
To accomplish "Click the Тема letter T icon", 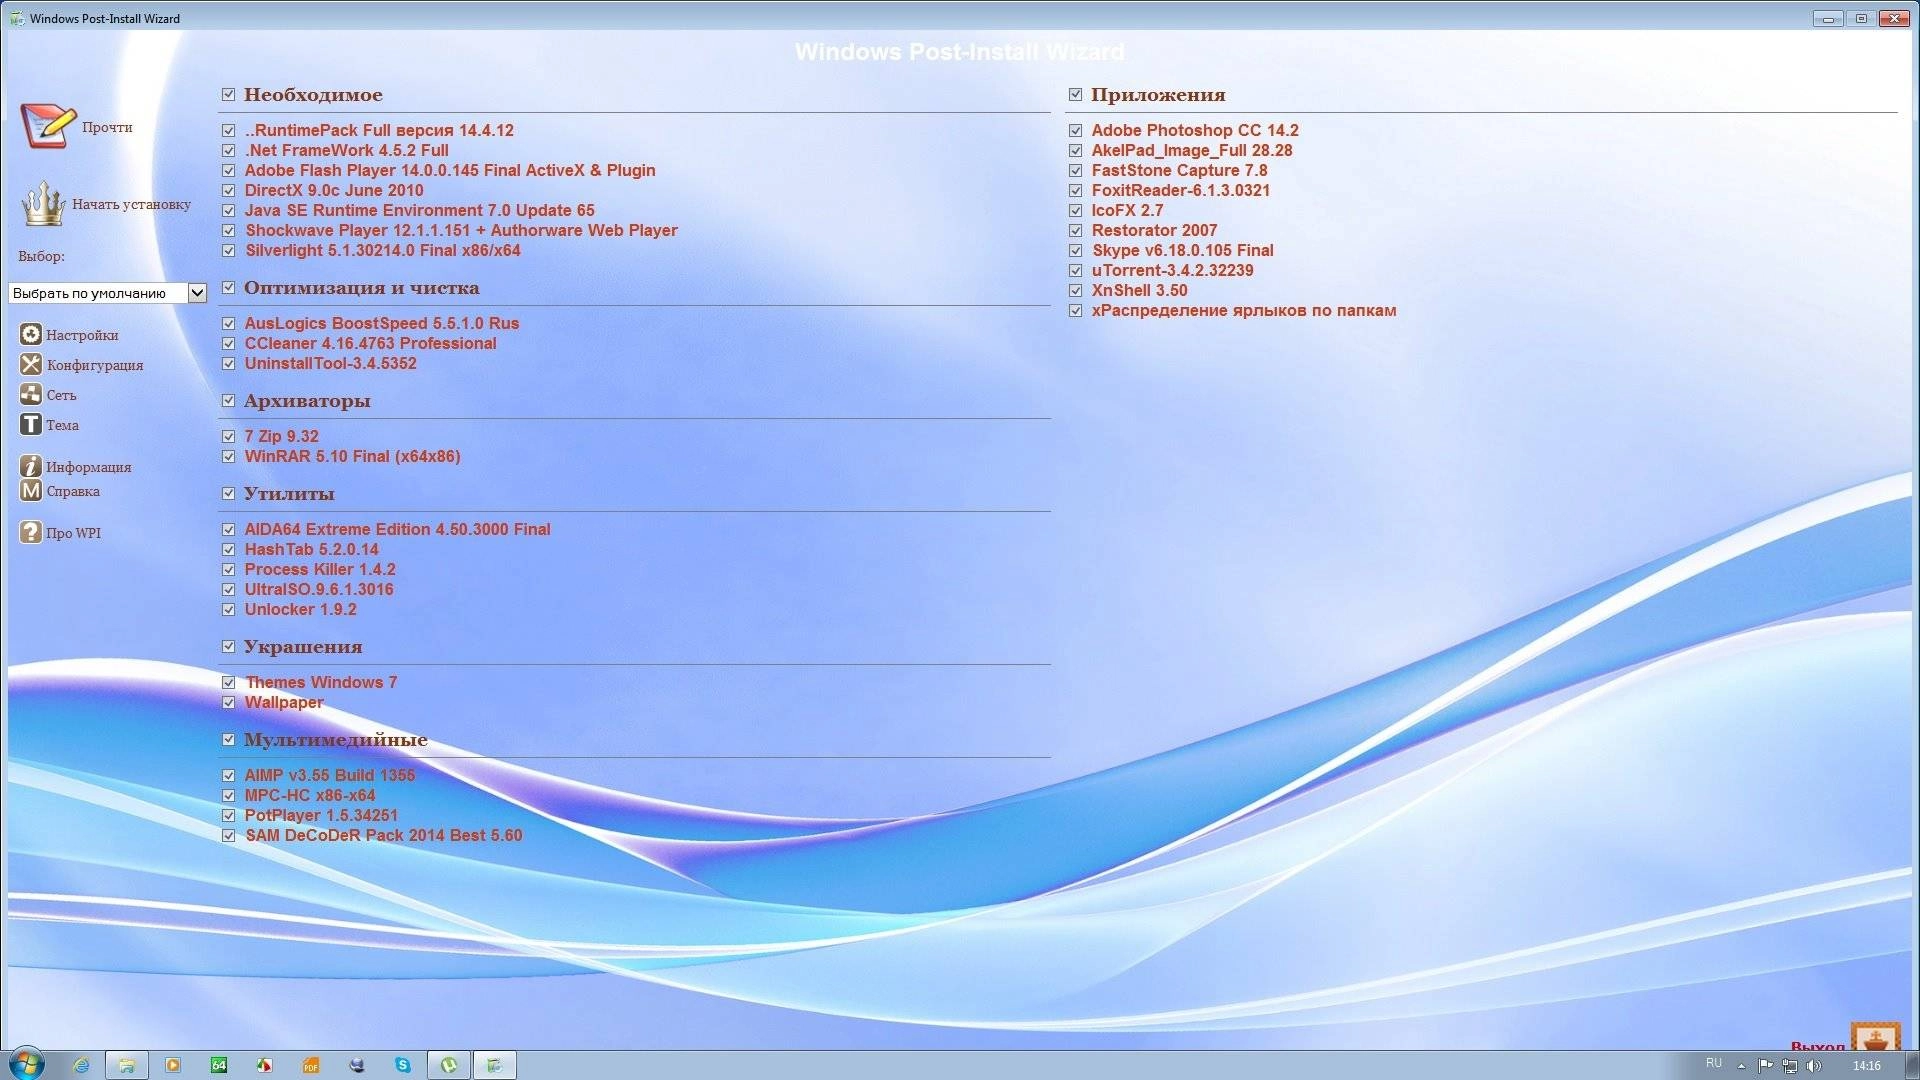I will click(31, 424).
